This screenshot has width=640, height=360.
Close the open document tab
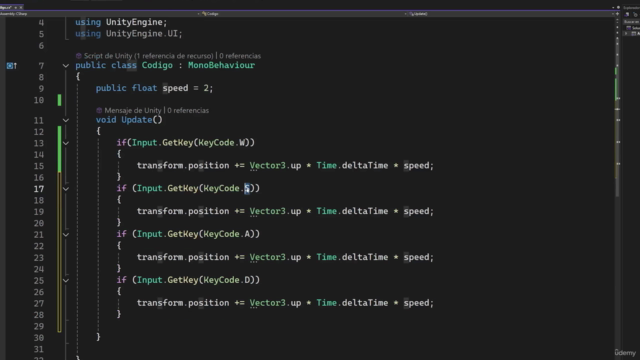tap(21, 7)
